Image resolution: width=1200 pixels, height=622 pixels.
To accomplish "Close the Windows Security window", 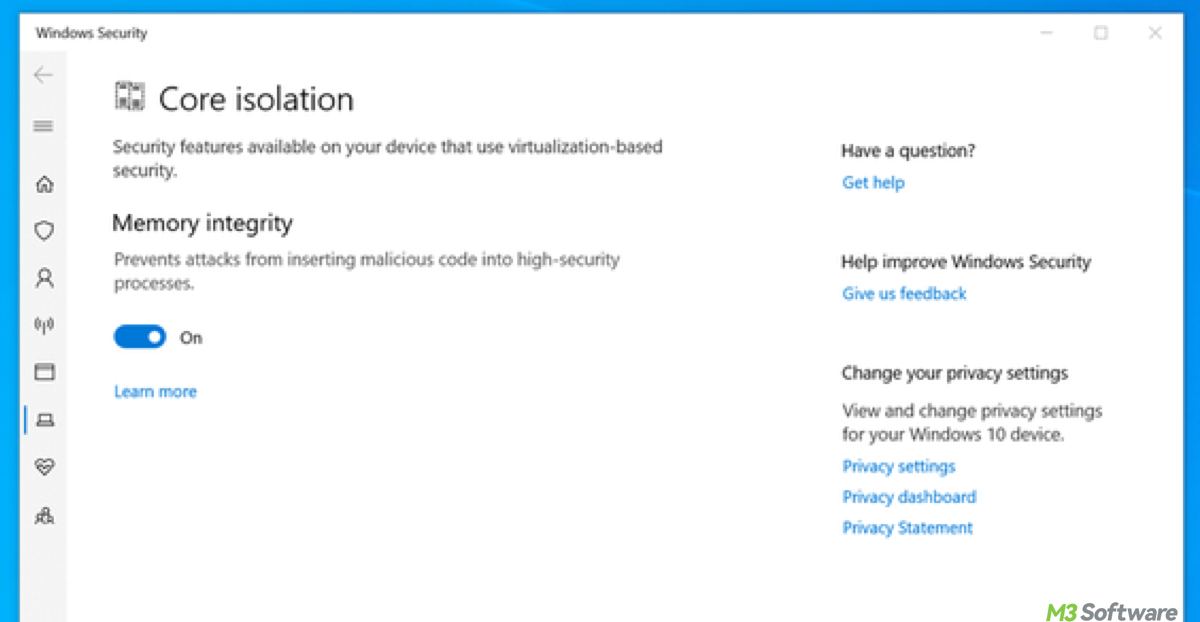I will [x=1155, y=33].
